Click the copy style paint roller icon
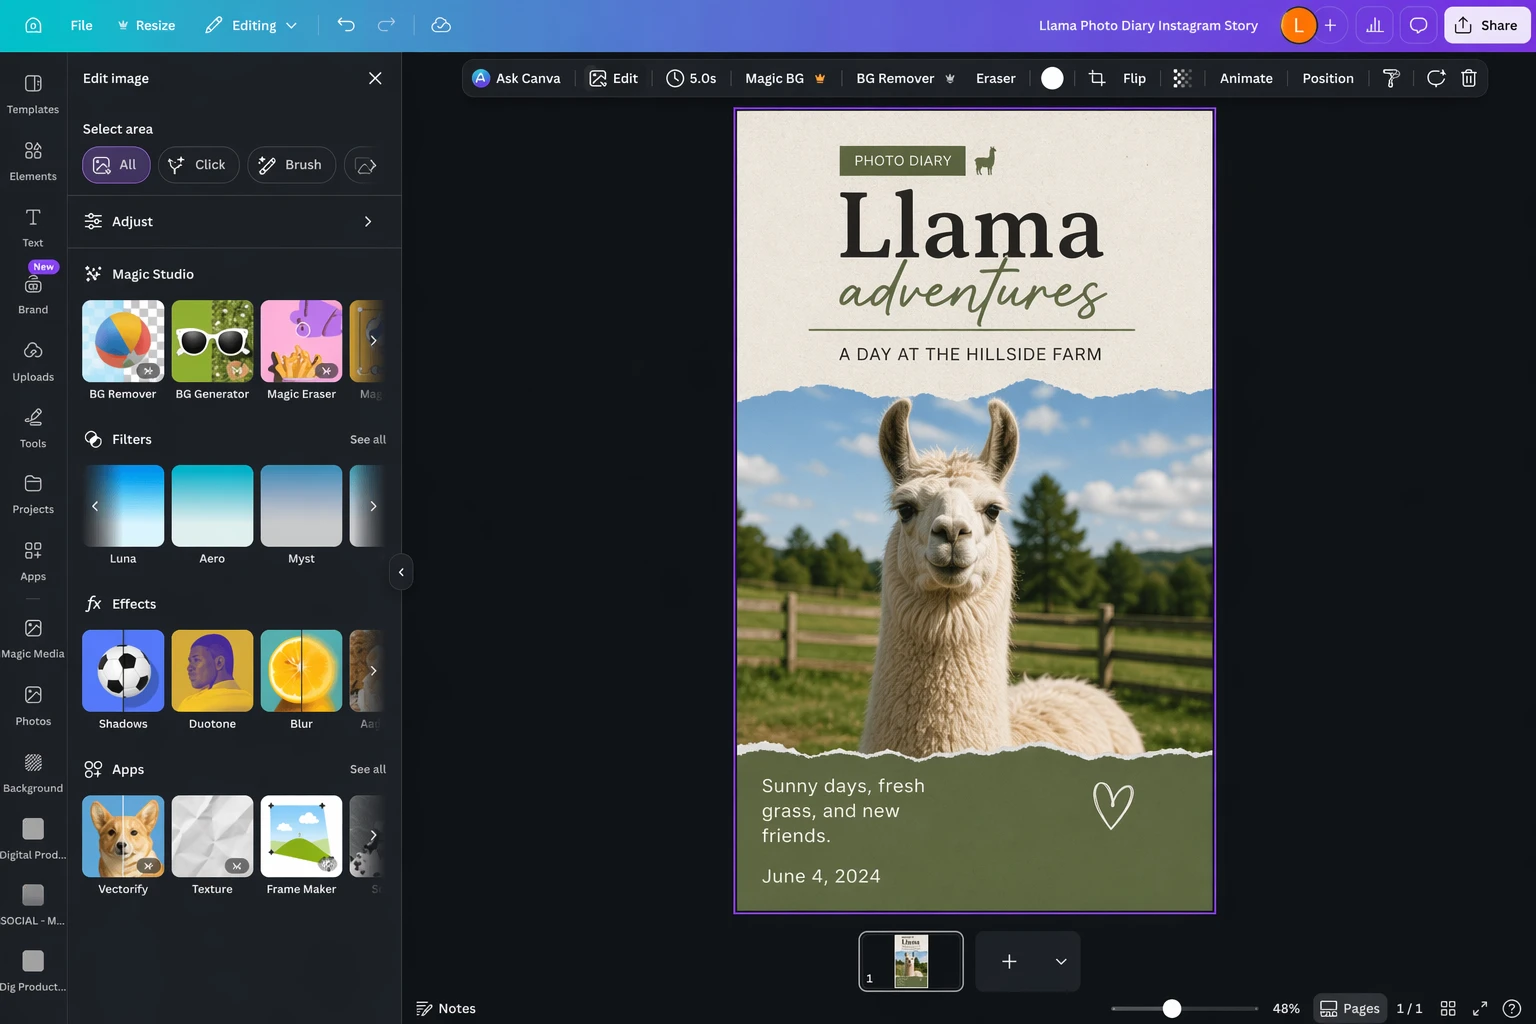 tap(1390, 77)
